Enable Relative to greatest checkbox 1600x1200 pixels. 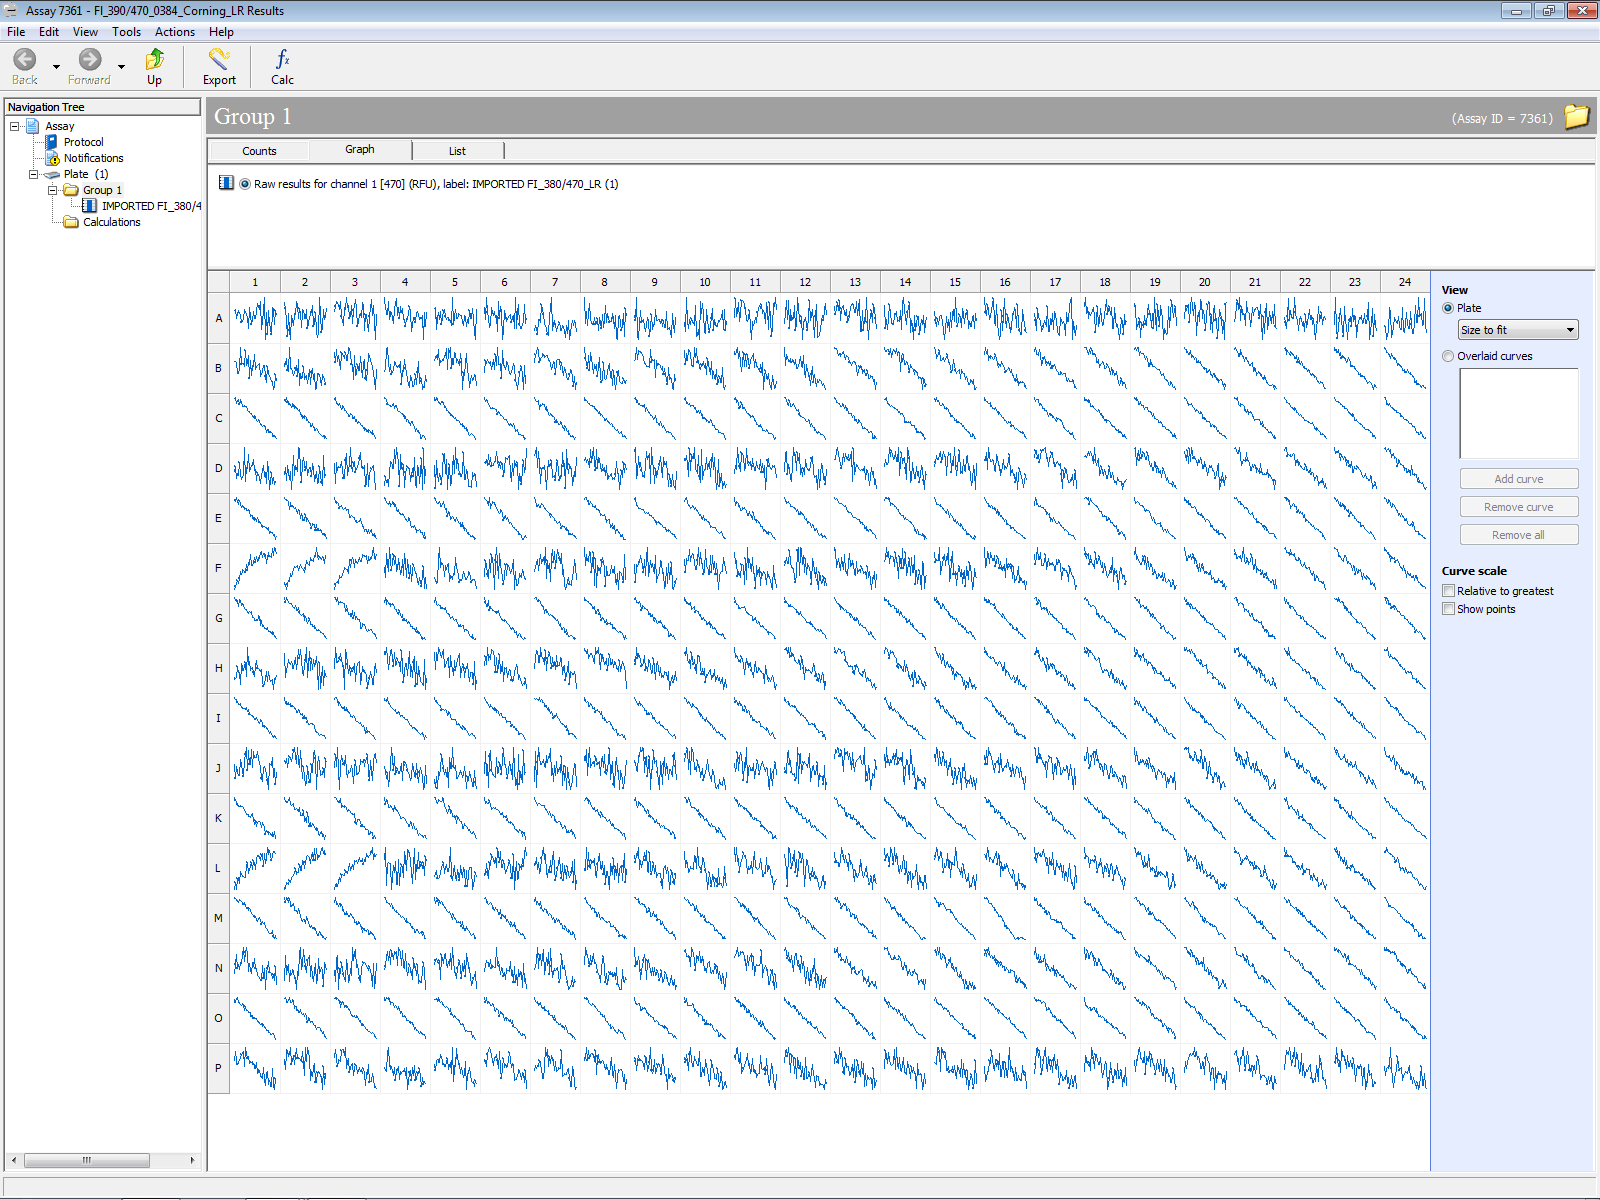[x=1448, y=591]
